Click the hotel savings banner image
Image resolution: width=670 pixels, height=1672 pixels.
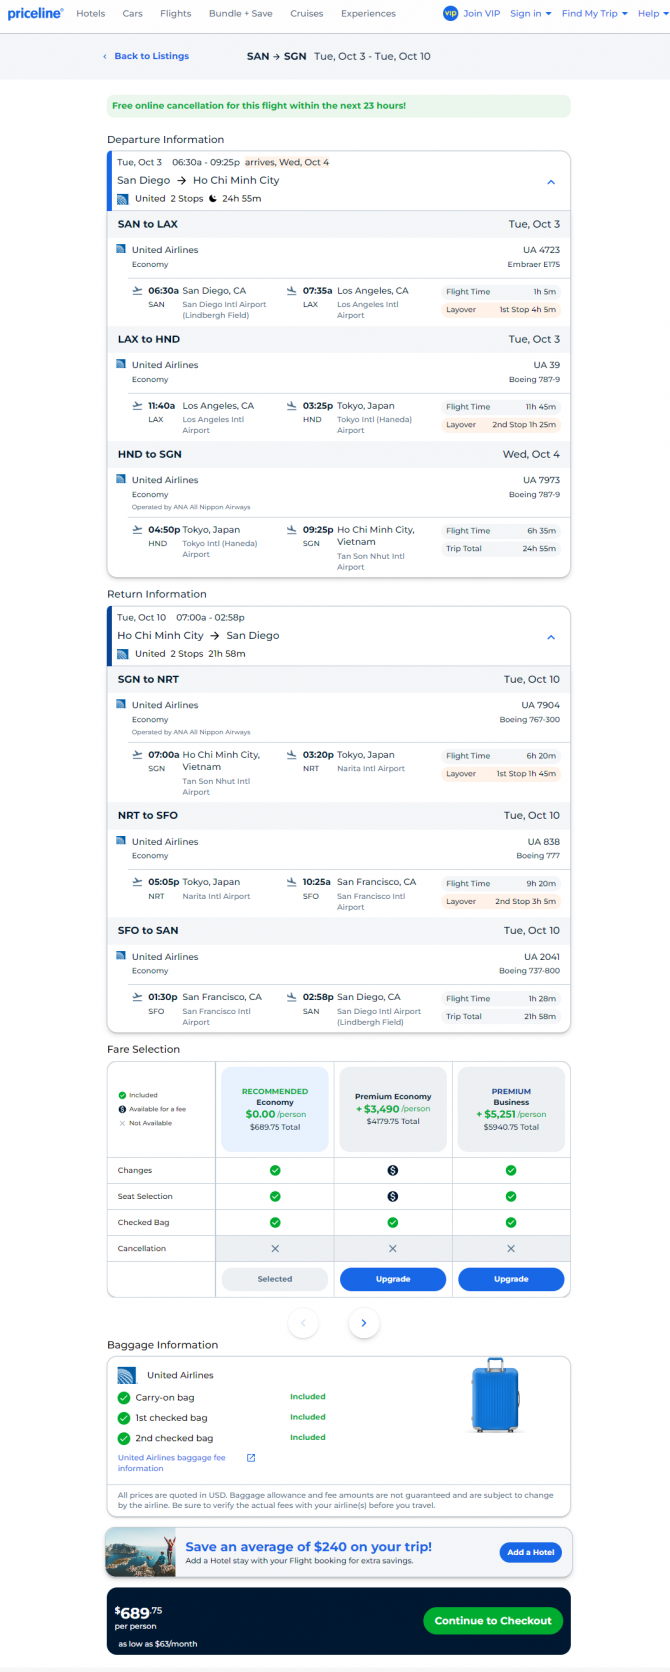click(x=141, y=1552)
